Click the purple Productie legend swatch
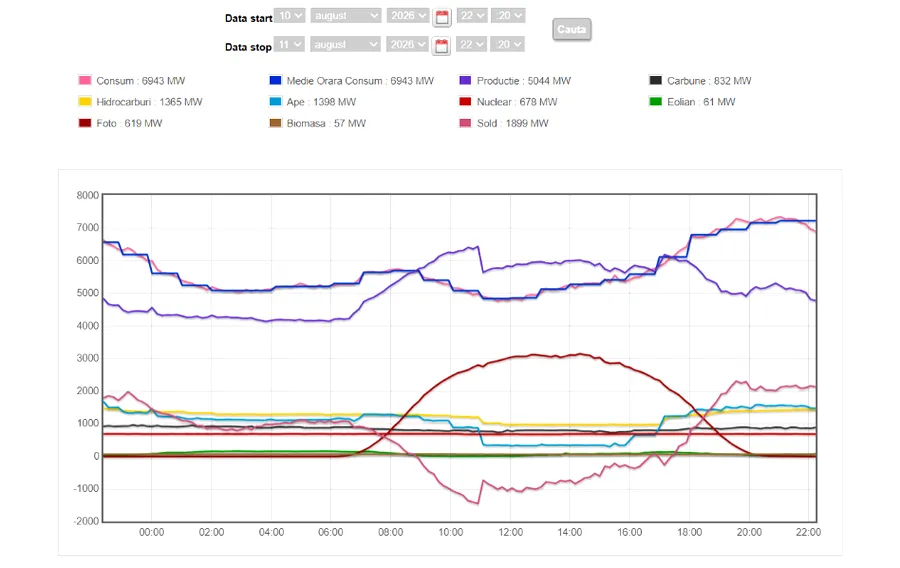900x568 pixels. [x=465, y=80]
